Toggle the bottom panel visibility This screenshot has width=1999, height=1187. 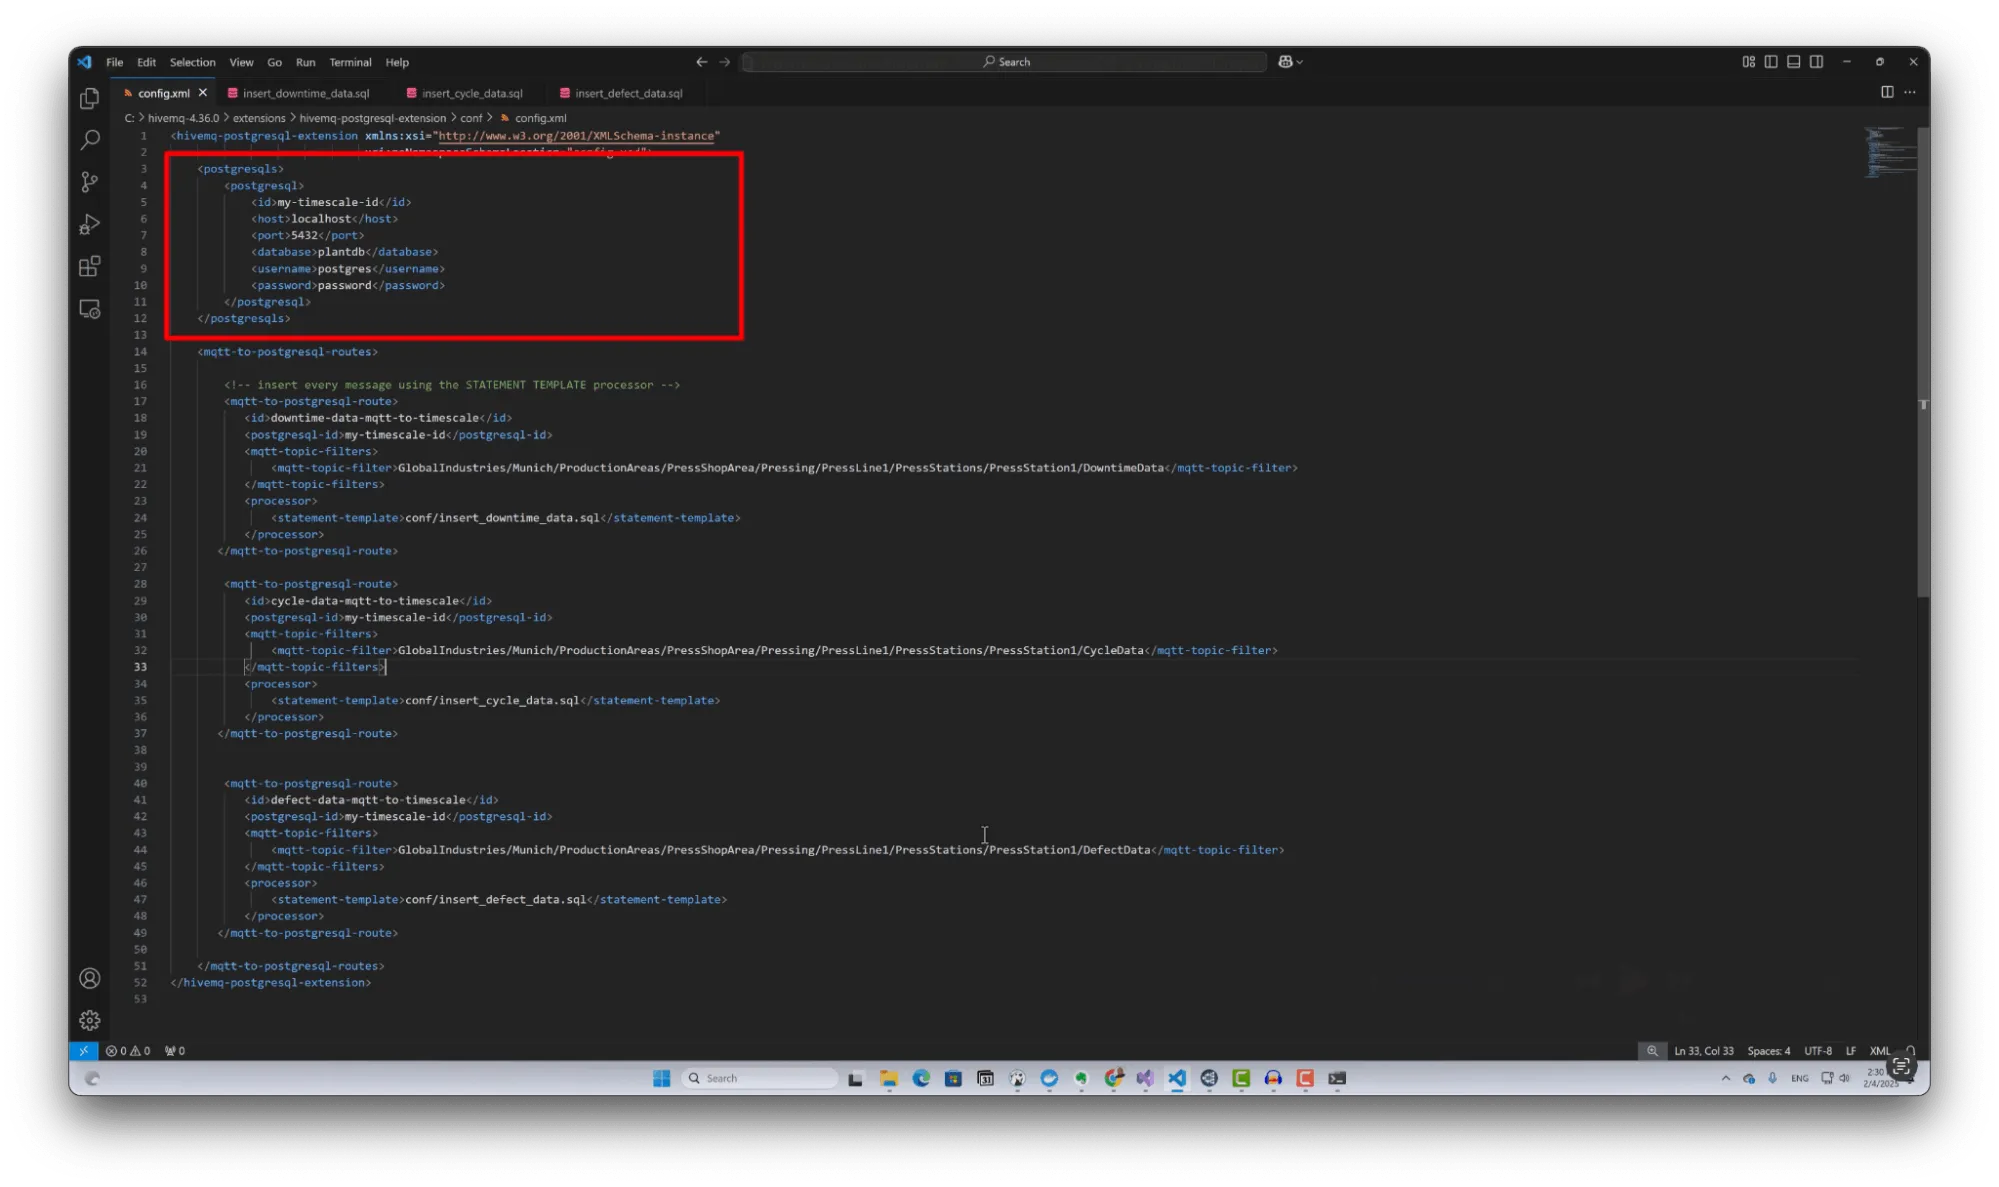point(1794,62)
